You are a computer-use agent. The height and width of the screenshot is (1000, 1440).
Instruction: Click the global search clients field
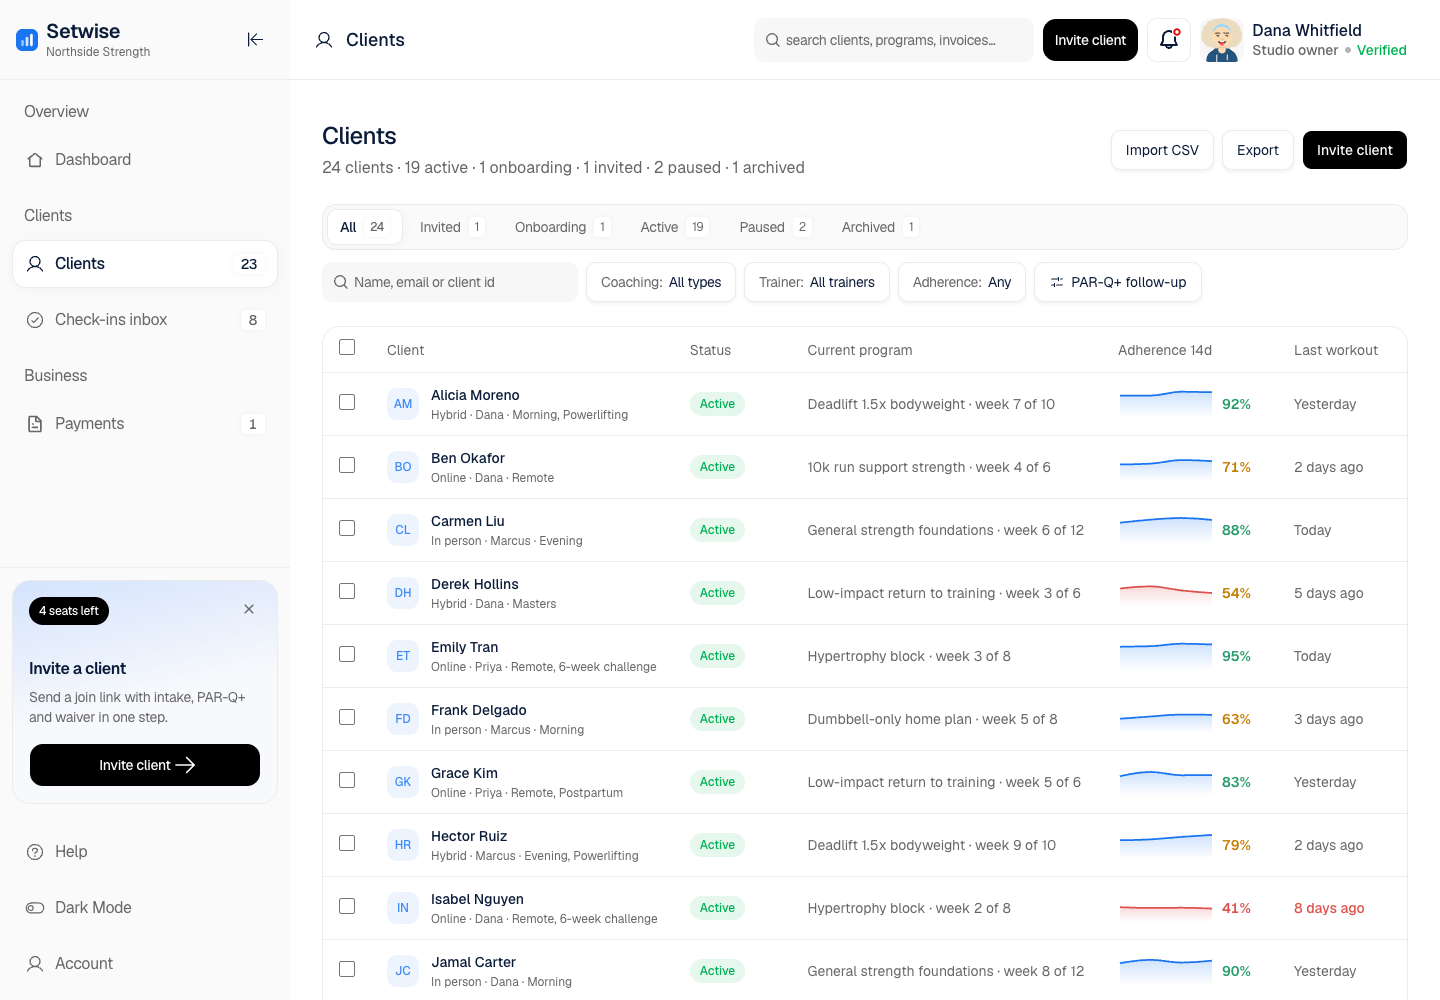(894, 40)
